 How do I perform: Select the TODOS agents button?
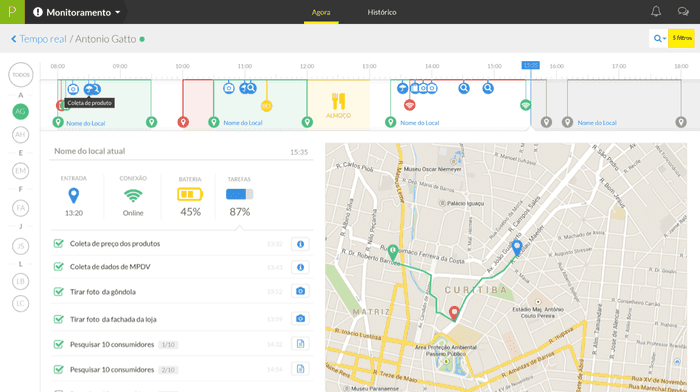point(21,75)
